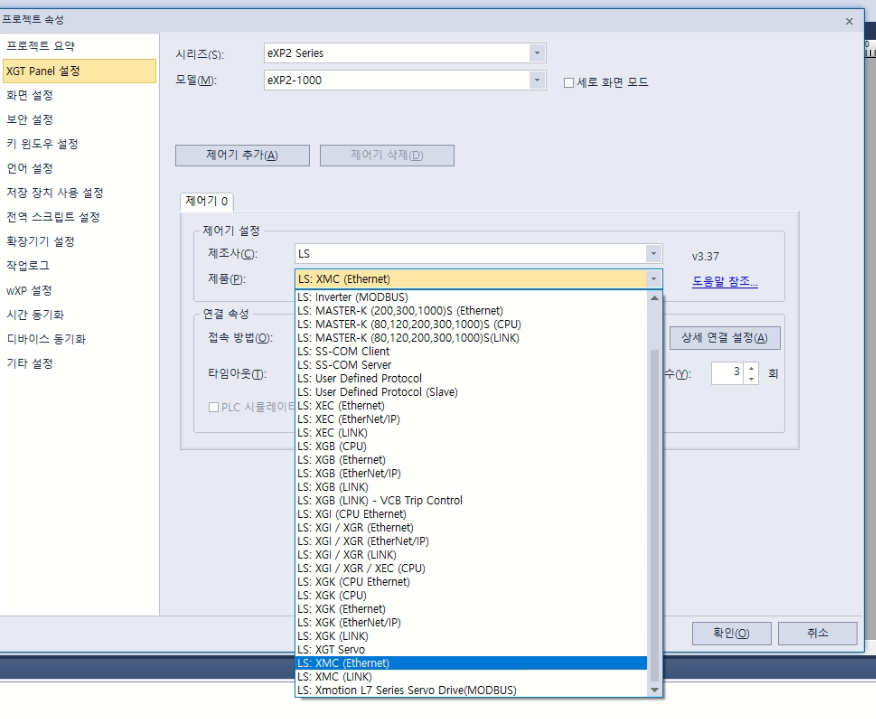Collapse the 제품 product dropdown arrow
This screenshot has width=876, height=719.
tap(653, 279)
